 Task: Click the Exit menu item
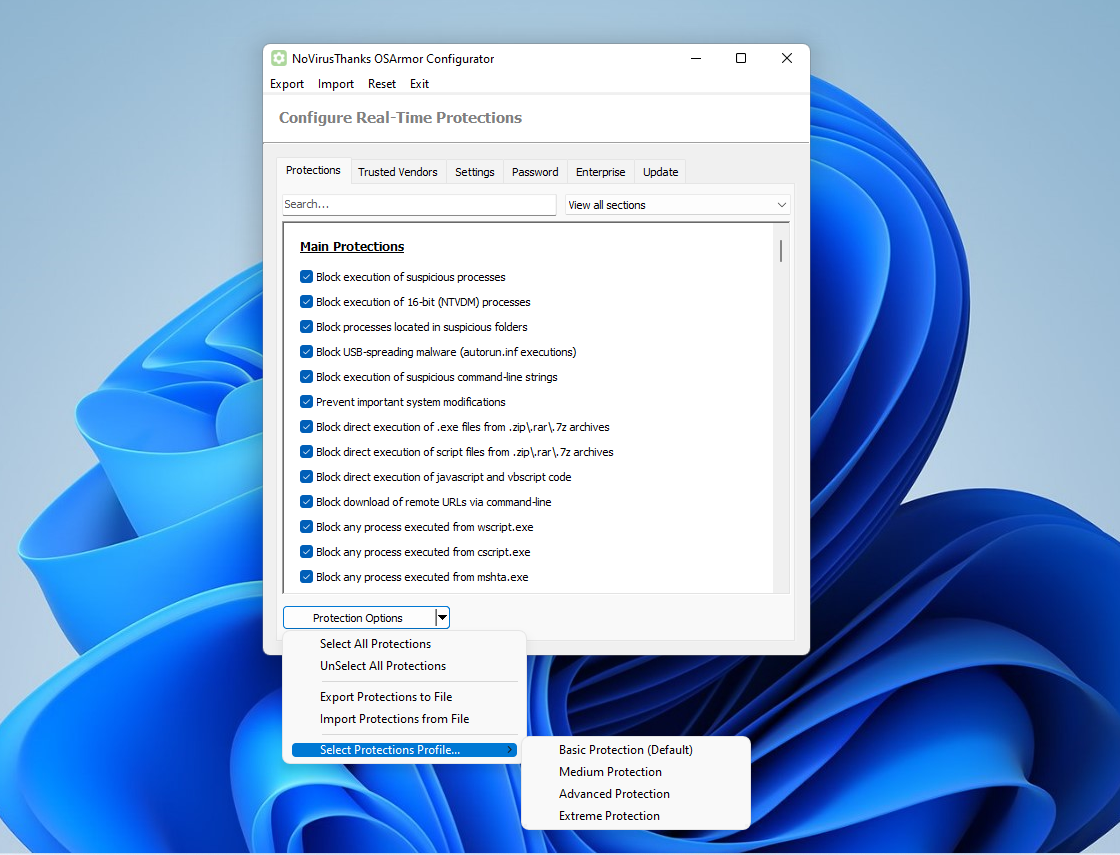(419, 84)
